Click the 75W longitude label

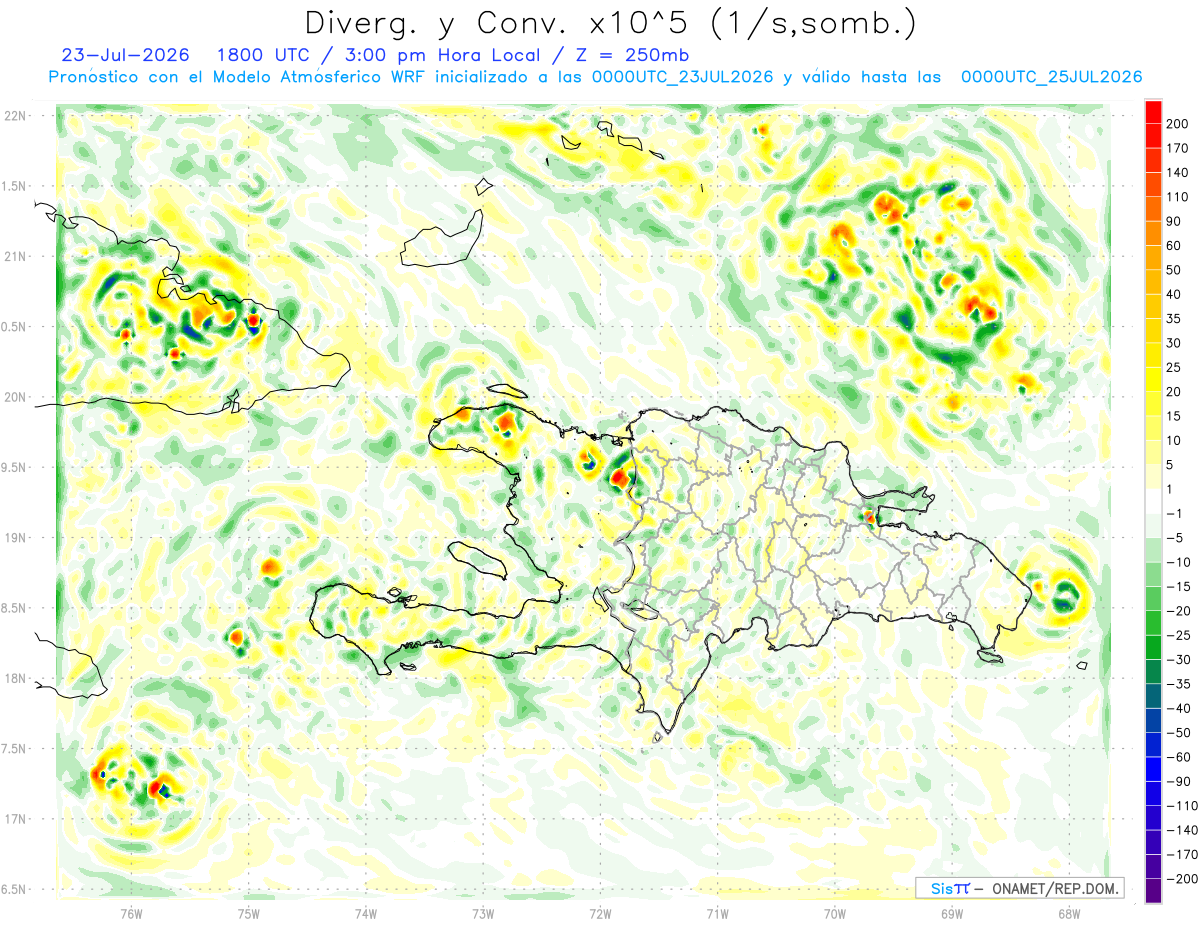248,913
